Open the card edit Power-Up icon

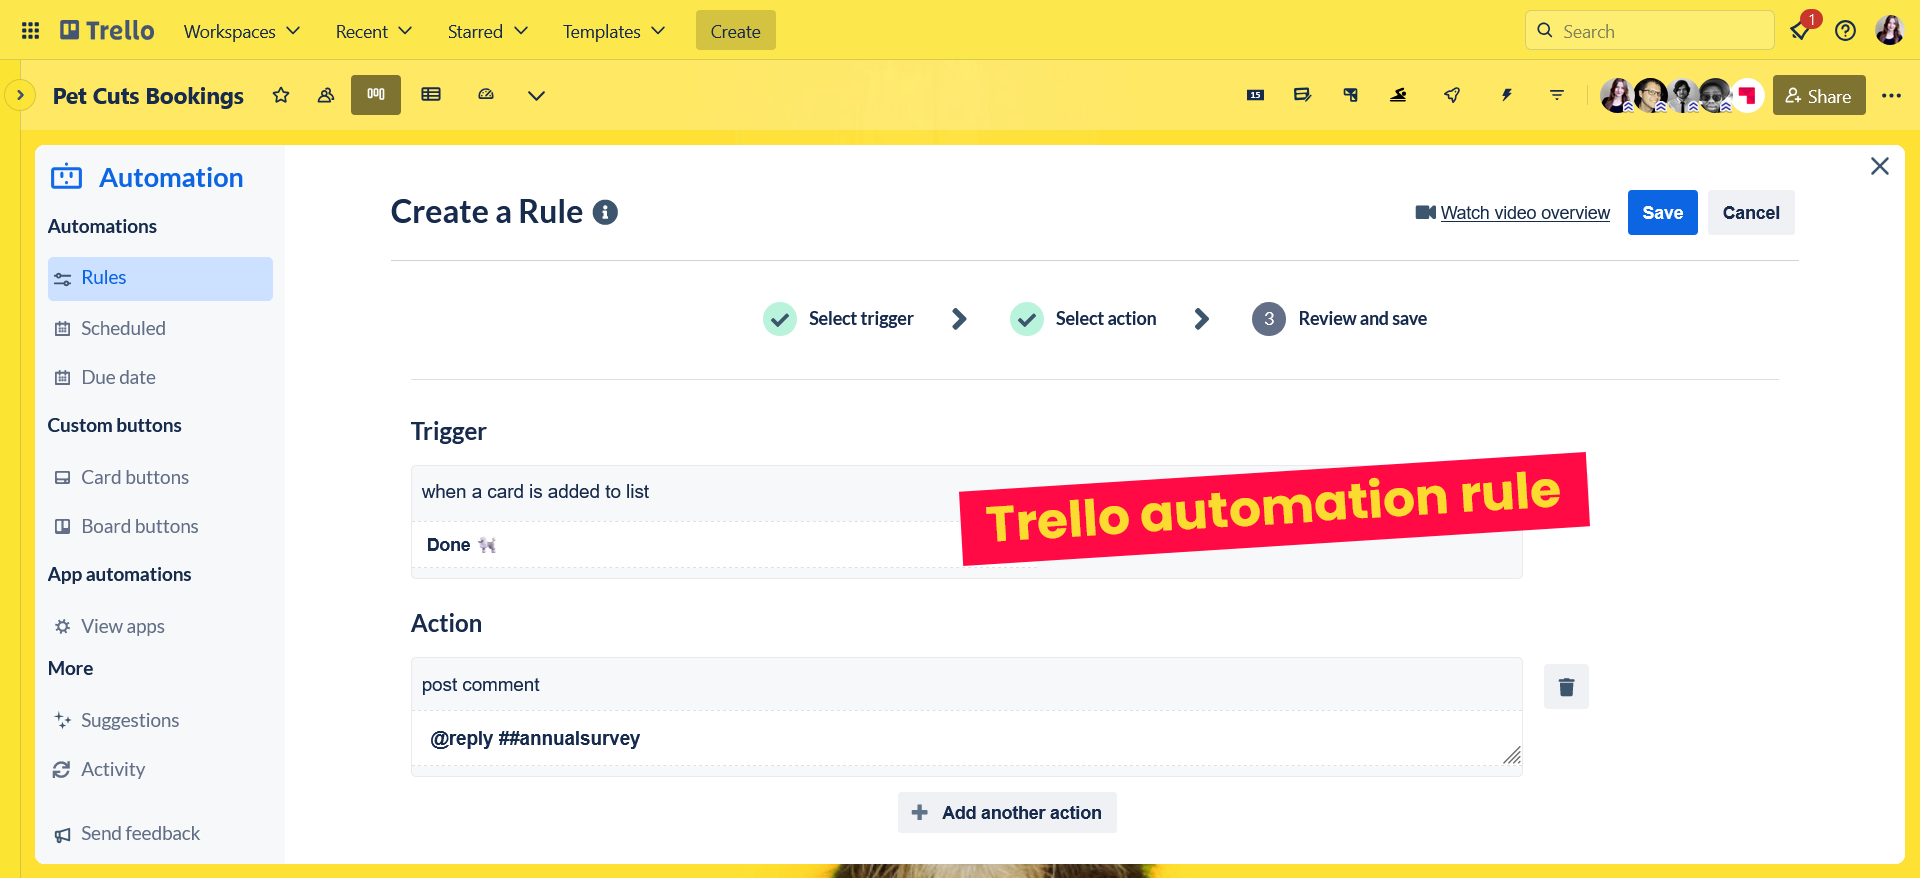click(x=1303, y=95)
